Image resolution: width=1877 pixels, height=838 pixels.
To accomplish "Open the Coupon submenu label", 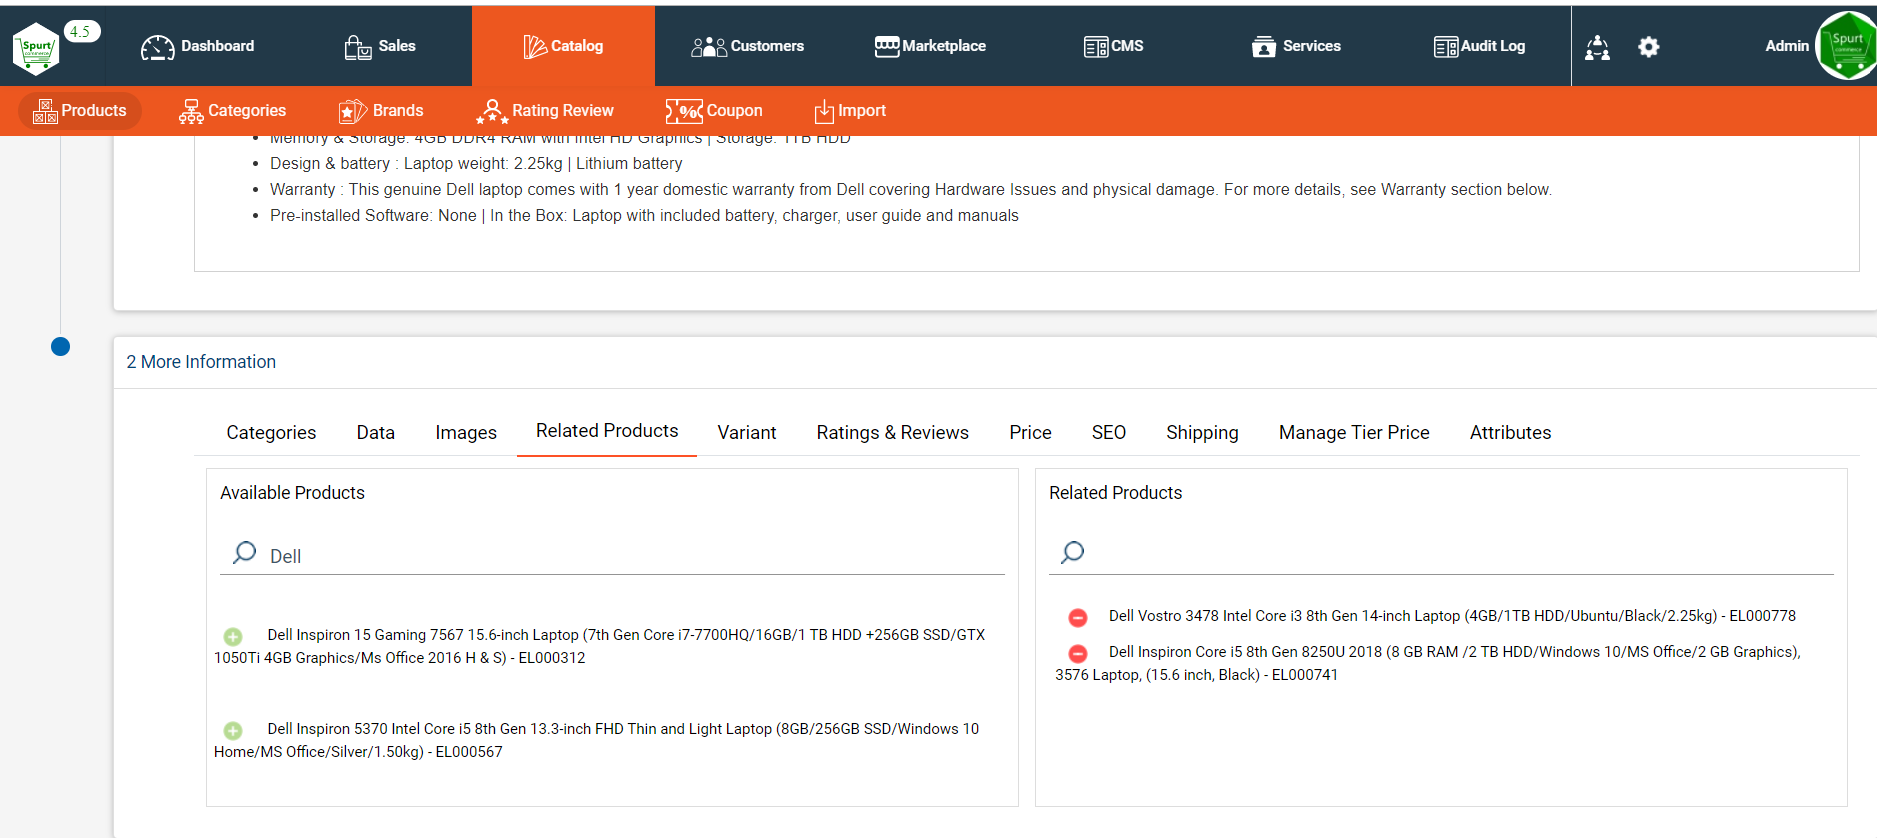I will tap(735, 110).
